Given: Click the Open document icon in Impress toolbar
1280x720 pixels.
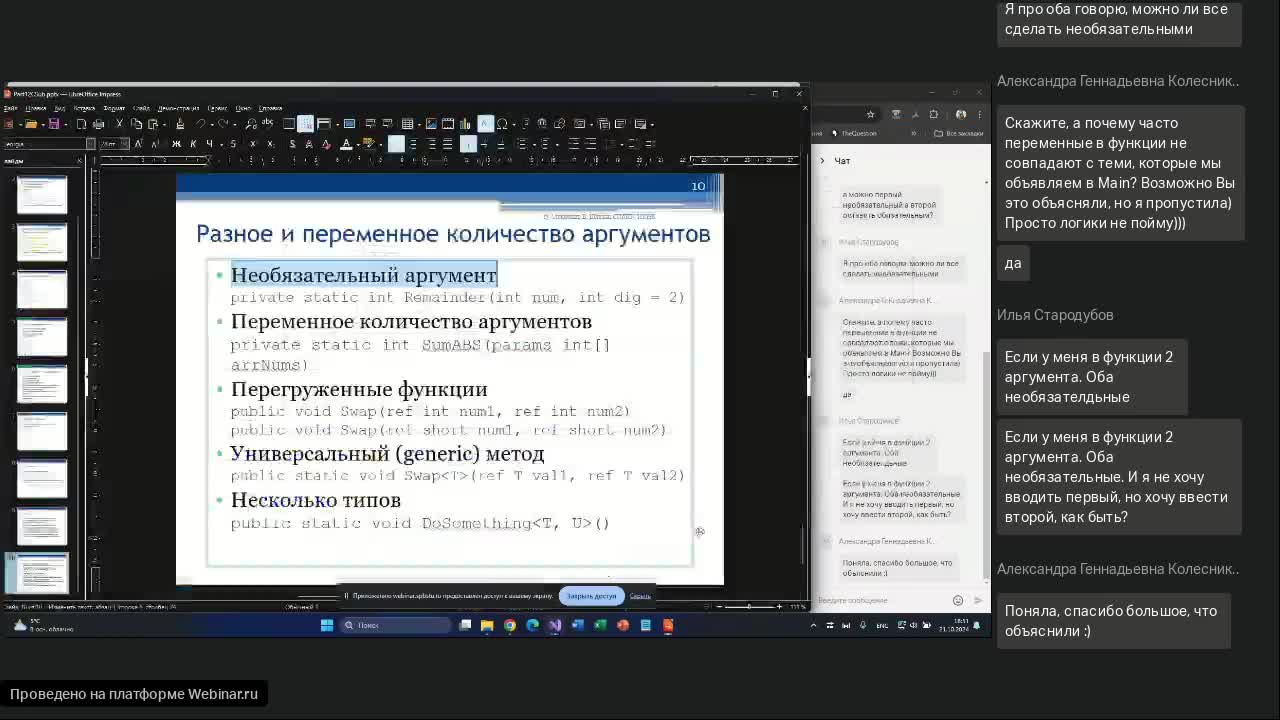Looking at the screenshot, I should (x=31, y=124).
